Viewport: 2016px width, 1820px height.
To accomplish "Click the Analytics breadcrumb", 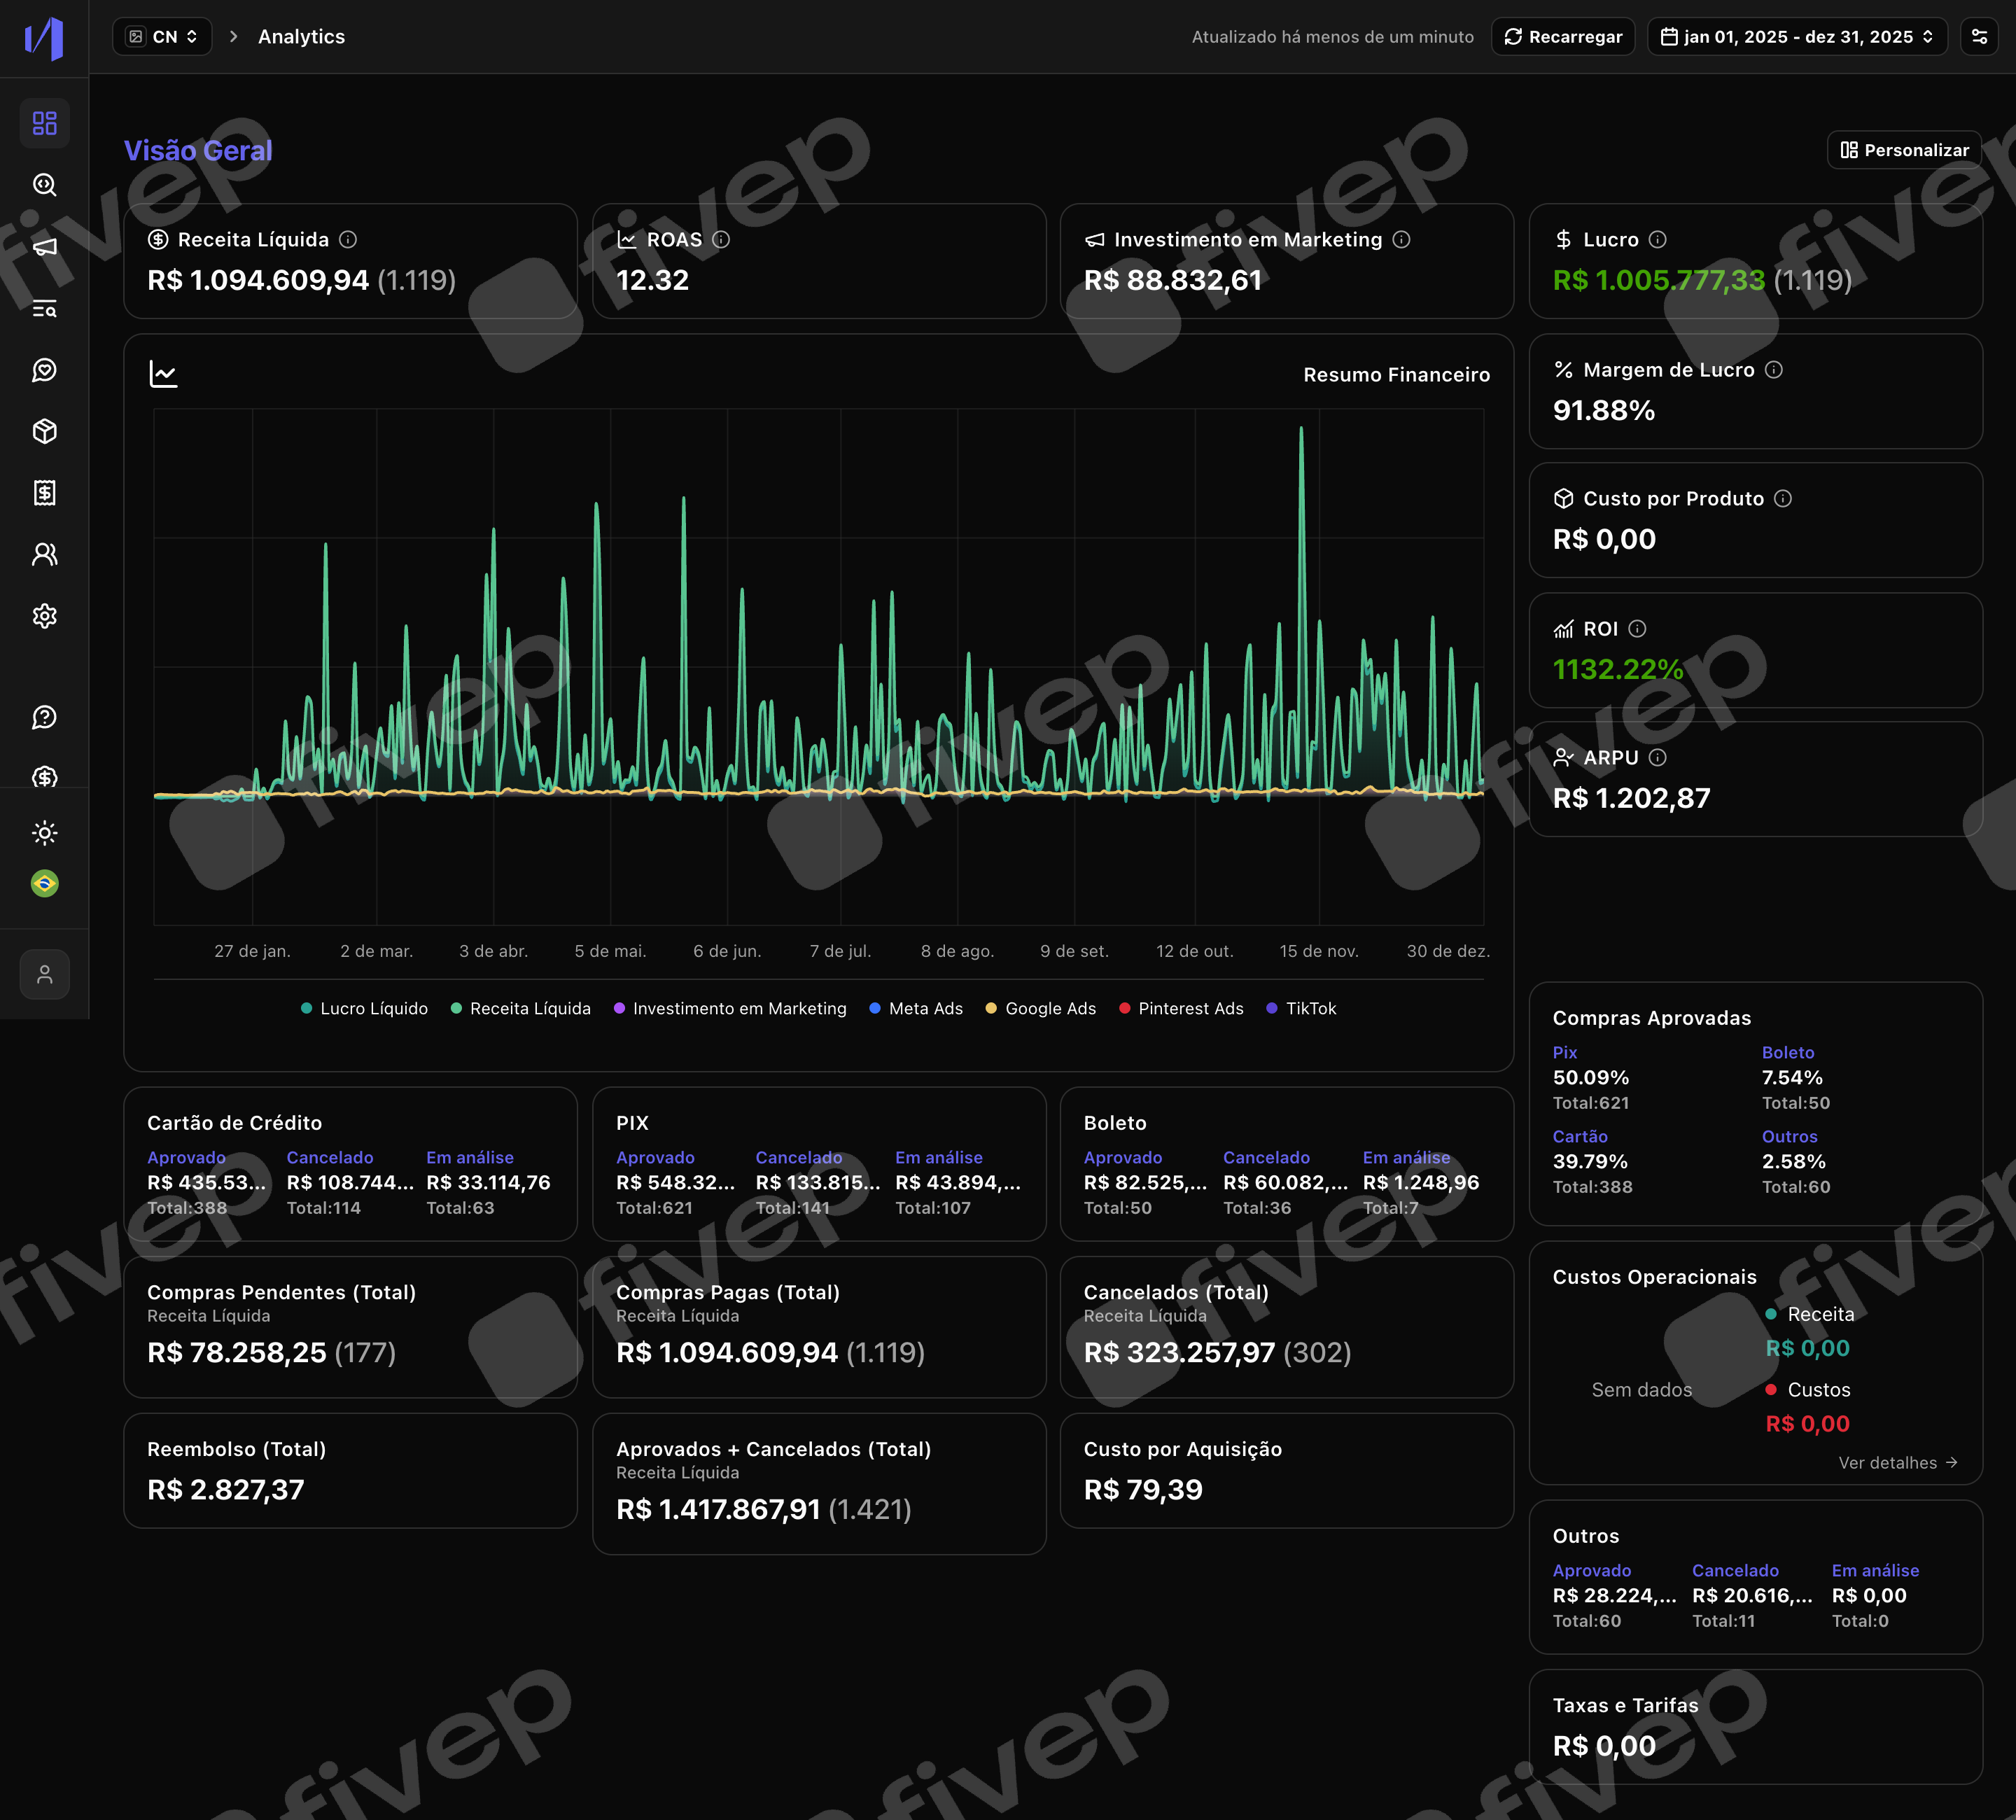I will 301,37.
